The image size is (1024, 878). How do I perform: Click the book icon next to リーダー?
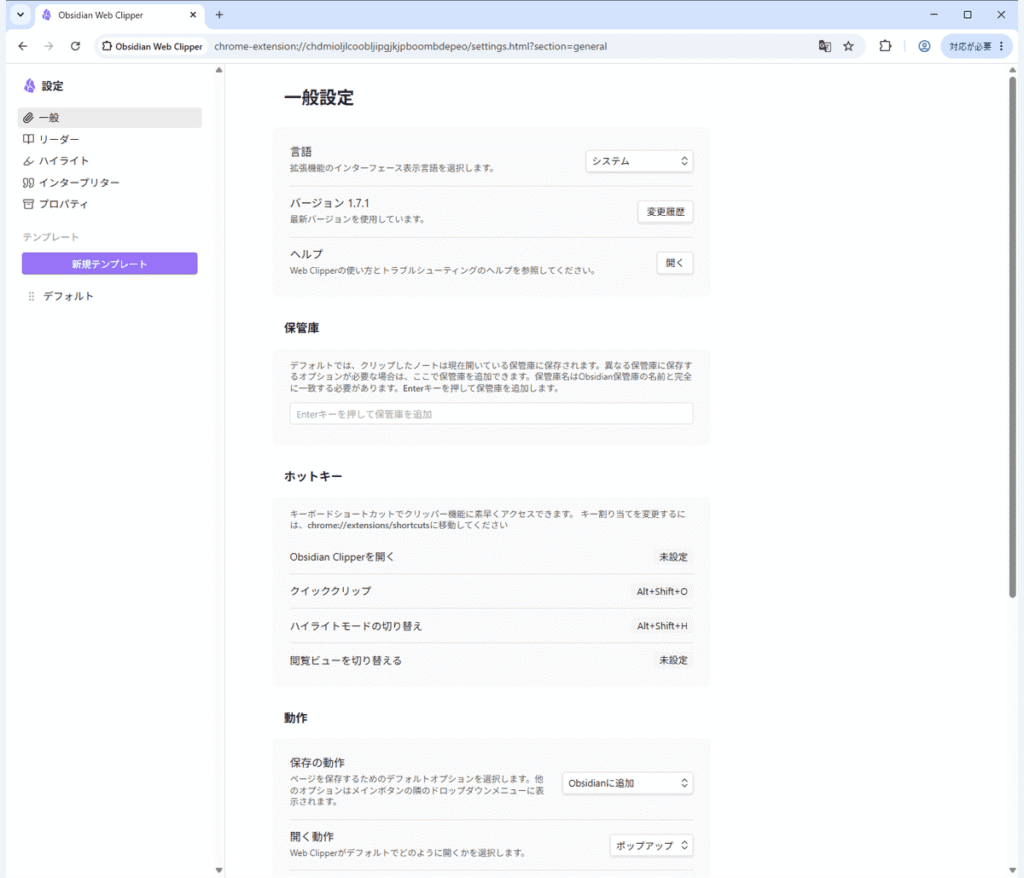click(28, 139)
